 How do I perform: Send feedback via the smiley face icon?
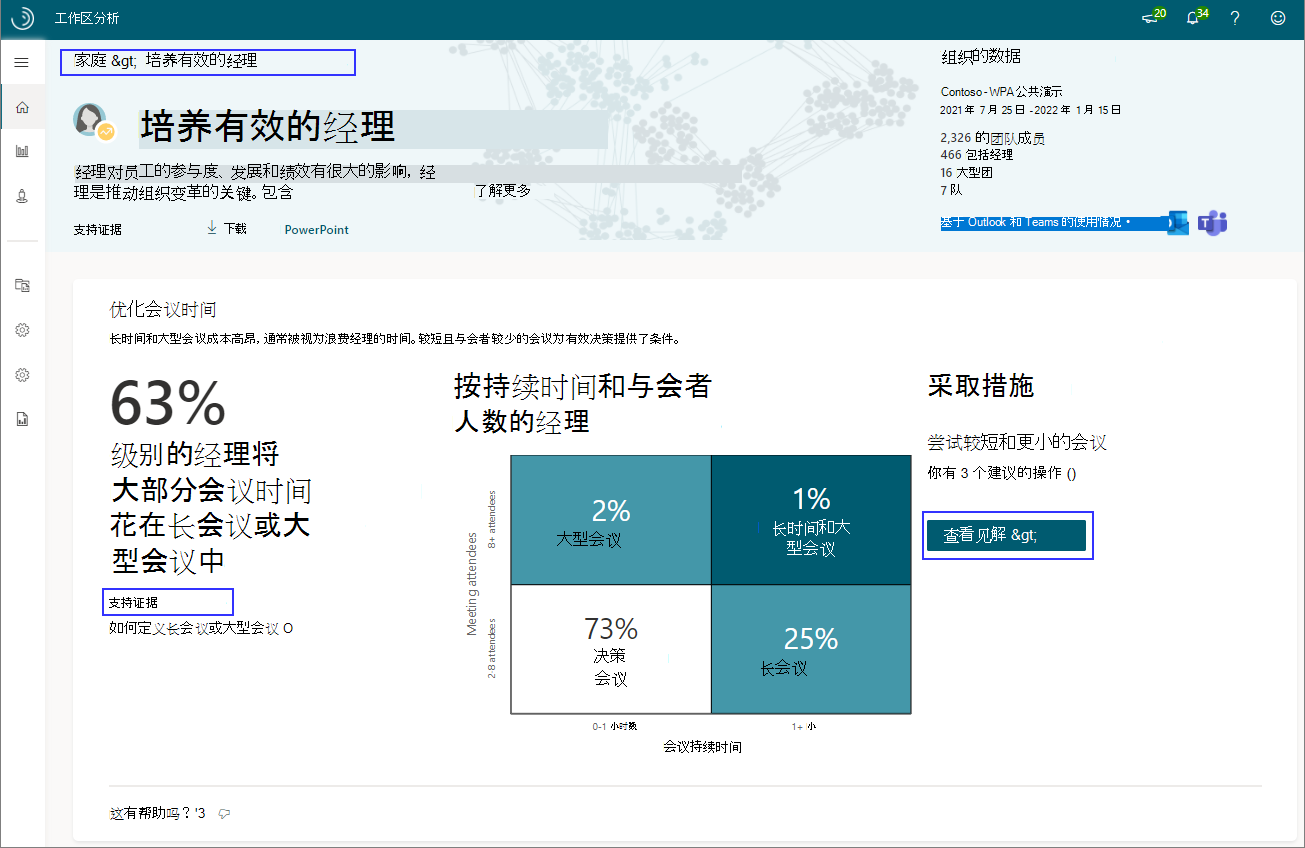(1278, 18)
